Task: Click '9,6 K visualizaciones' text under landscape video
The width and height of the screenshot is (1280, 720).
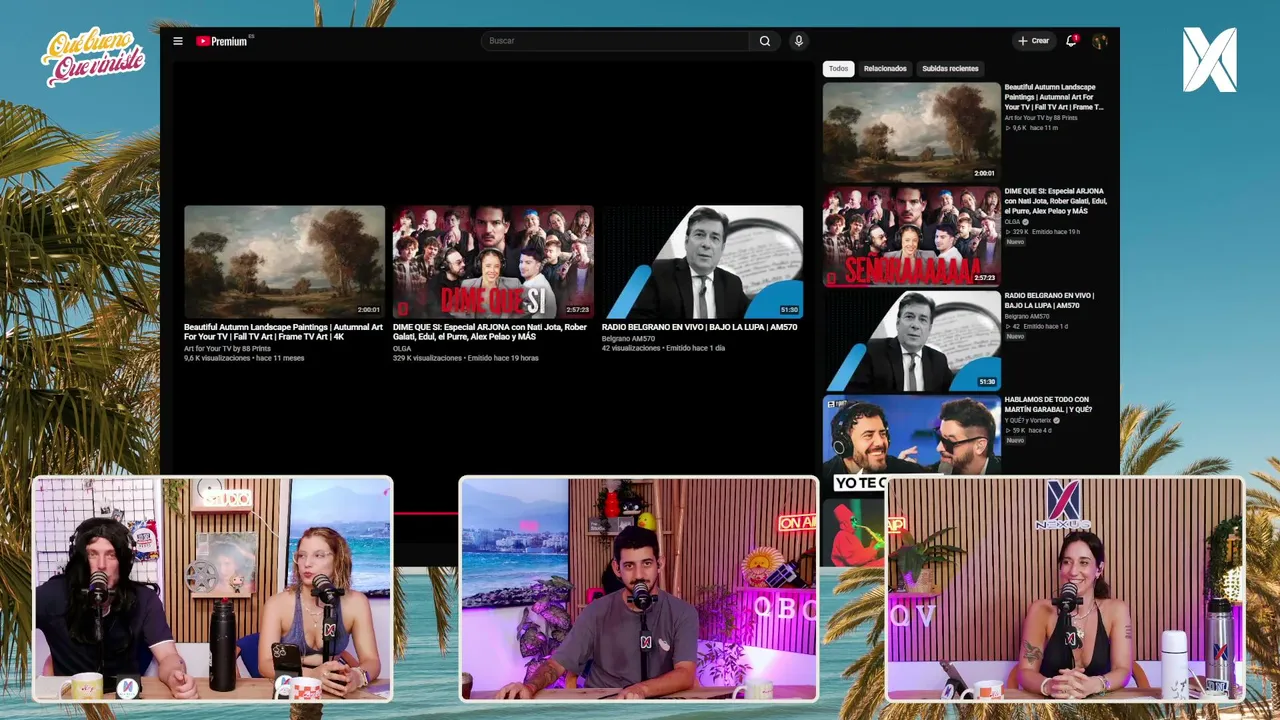Action: 217,358
